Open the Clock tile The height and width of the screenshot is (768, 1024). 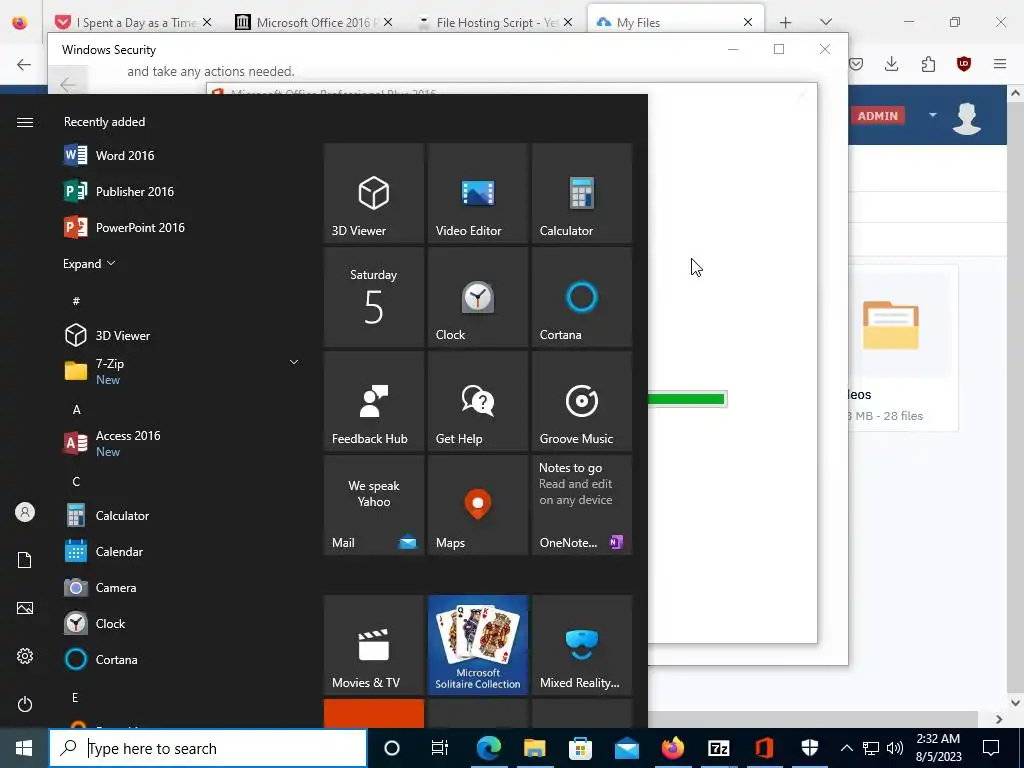(x=477, y=297)
